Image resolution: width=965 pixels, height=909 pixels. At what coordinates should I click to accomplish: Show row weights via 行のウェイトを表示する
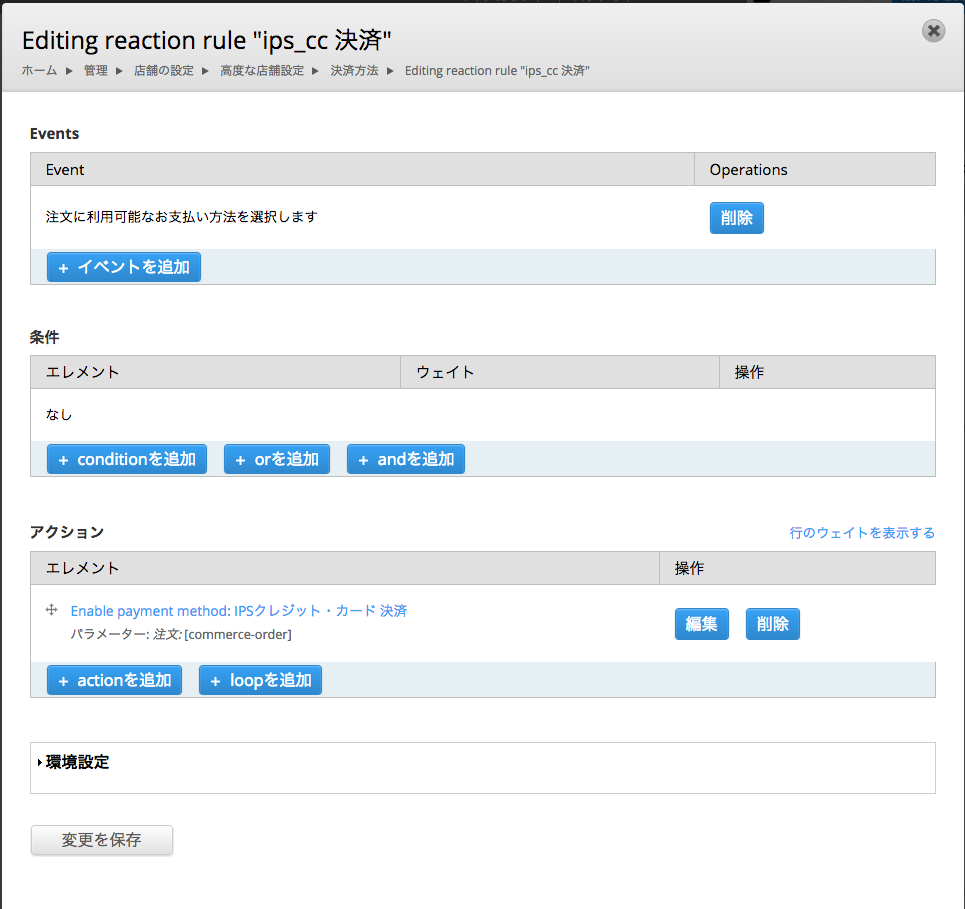[861, 533]
